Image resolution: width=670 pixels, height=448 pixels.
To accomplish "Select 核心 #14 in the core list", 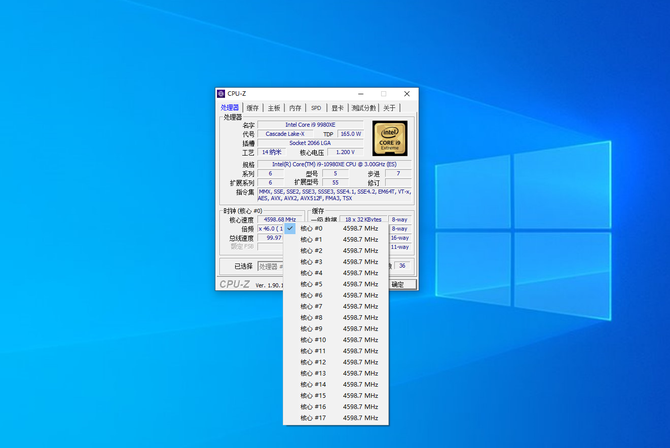I will point(336,384).
